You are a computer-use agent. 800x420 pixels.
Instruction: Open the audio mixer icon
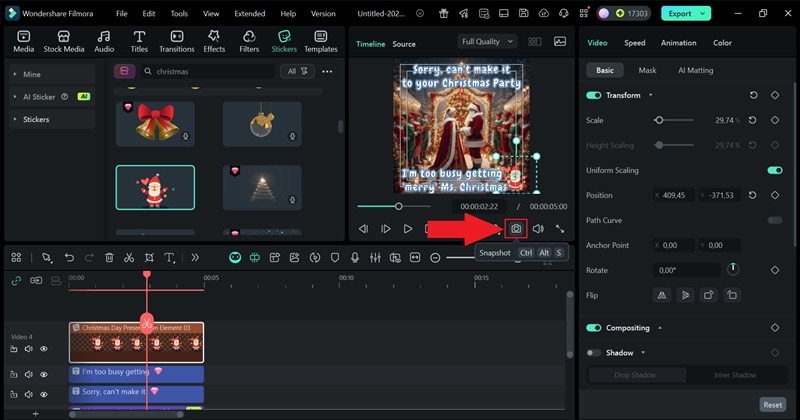(375, 258)
